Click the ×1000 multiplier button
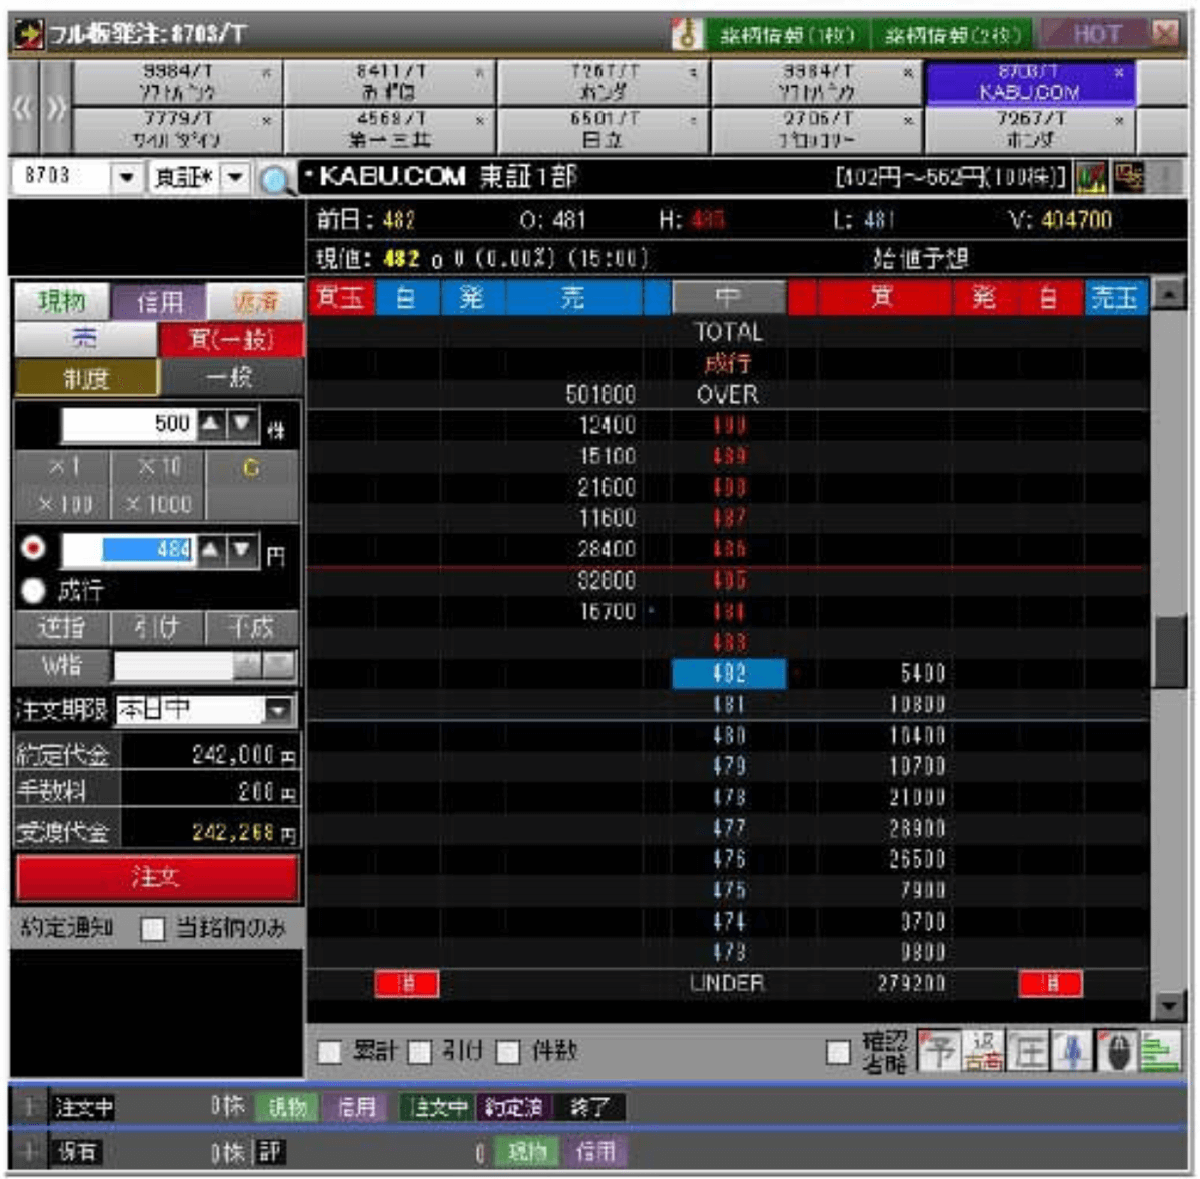This screenshot has height=1179, width=1200. tap(157, 504)
